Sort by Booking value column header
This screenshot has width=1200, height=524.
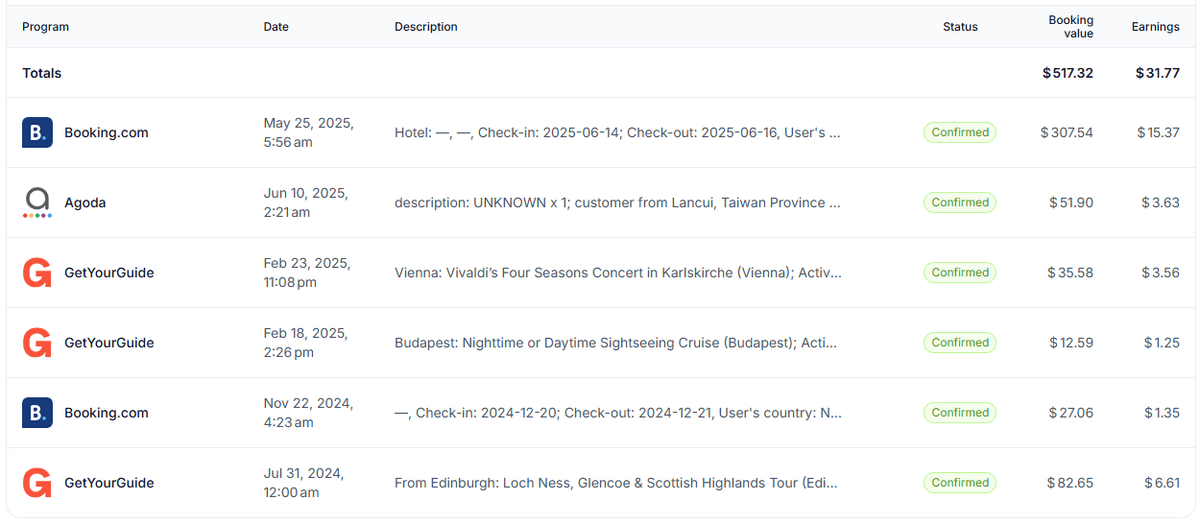point(1070,27)
